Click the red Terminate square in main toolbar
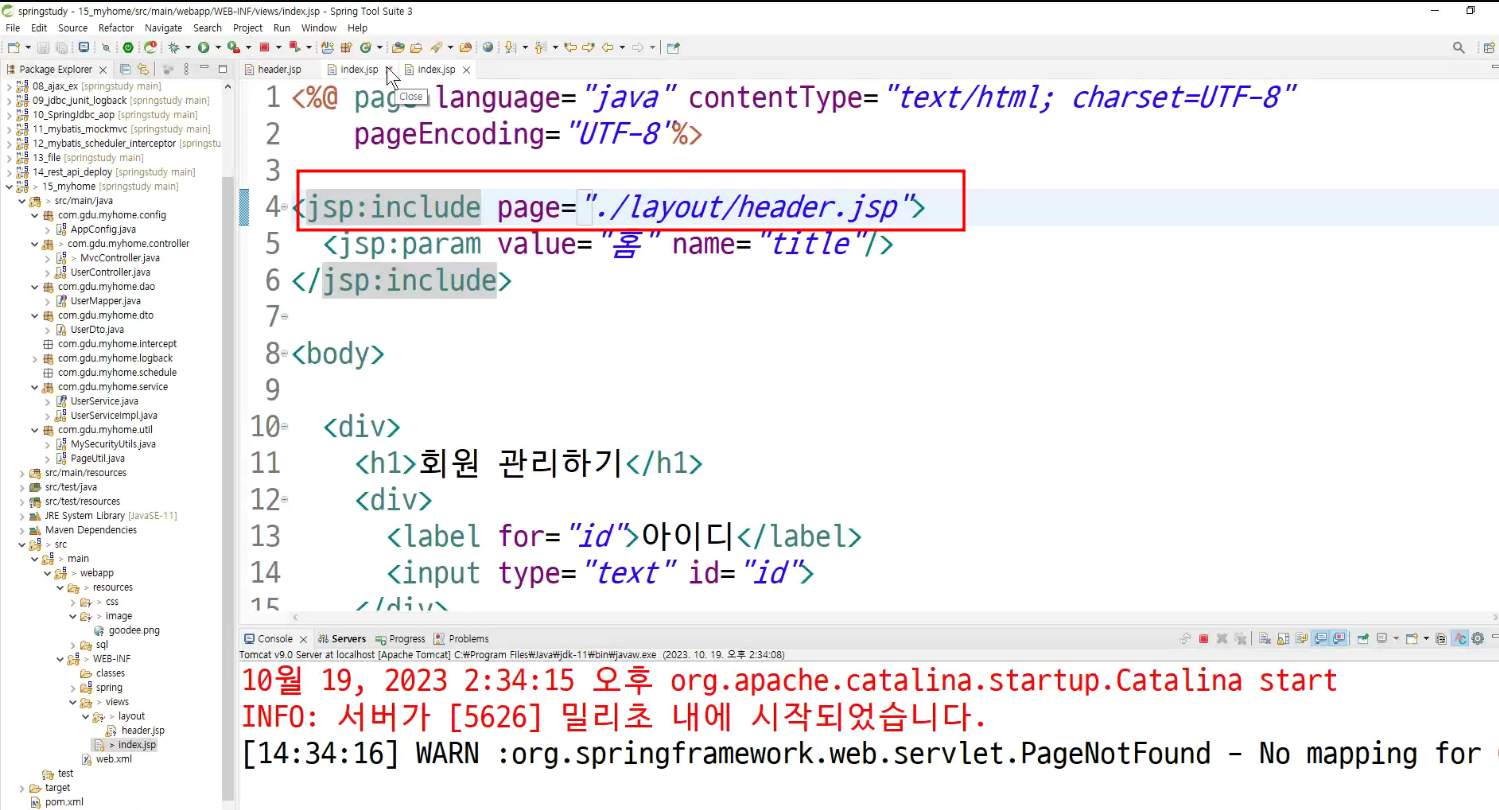1499x810 pixels. (264, 47)
